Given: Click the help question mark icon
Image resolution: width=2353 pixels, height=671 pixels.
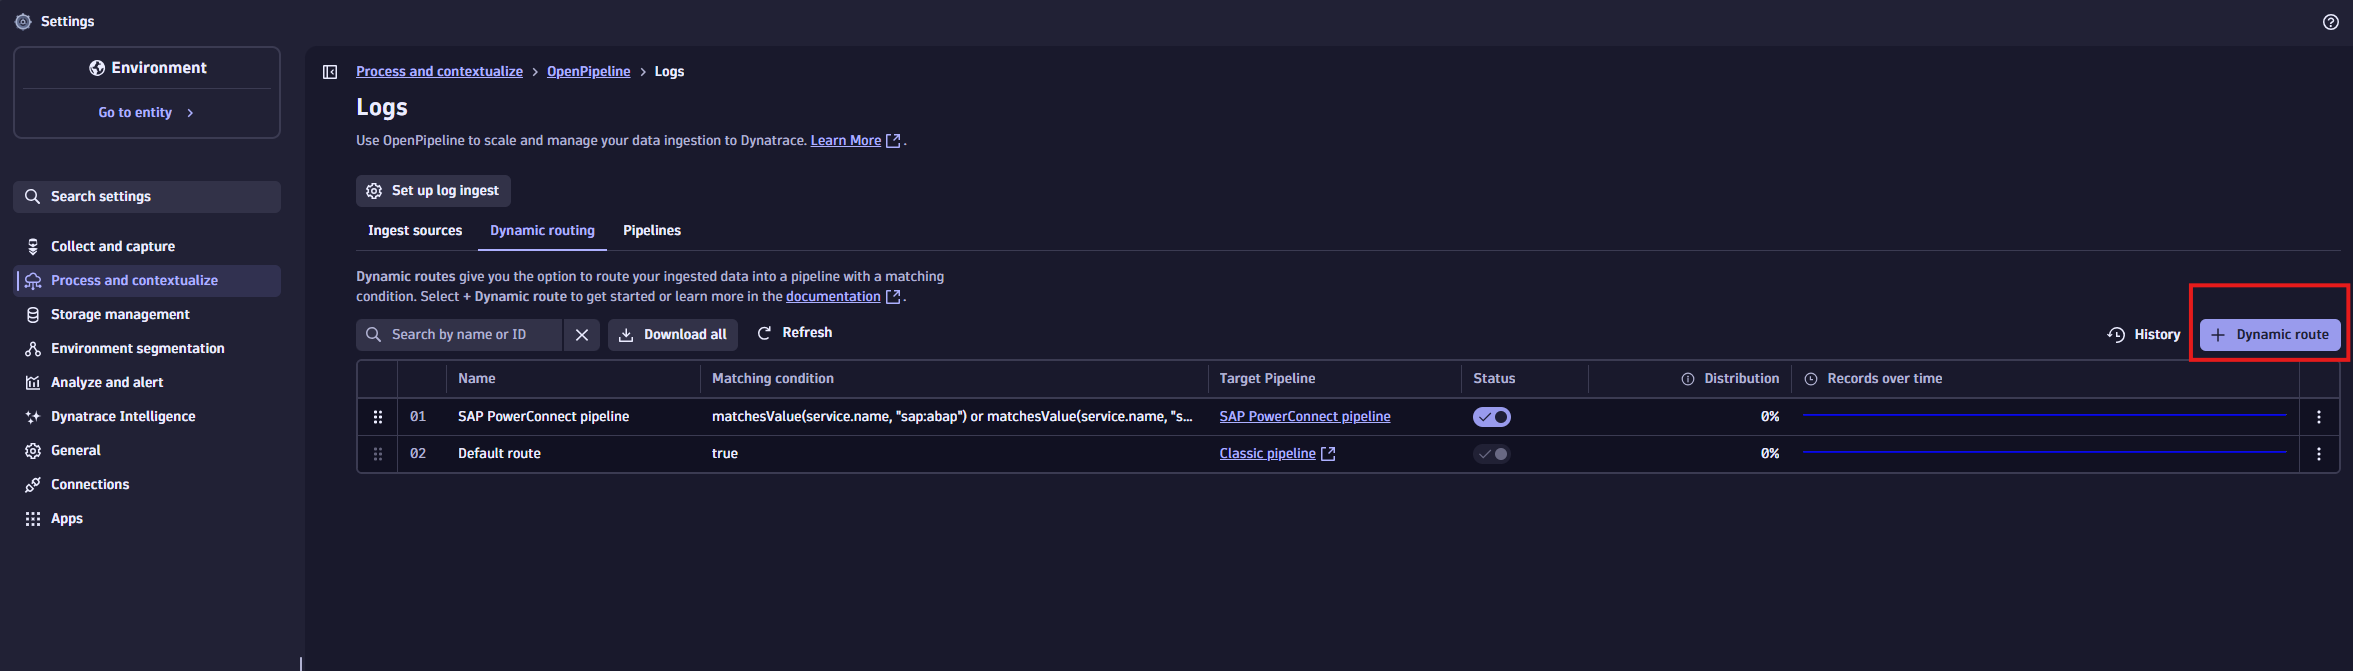Looking at the screenshot, I should pos(2330,22).
